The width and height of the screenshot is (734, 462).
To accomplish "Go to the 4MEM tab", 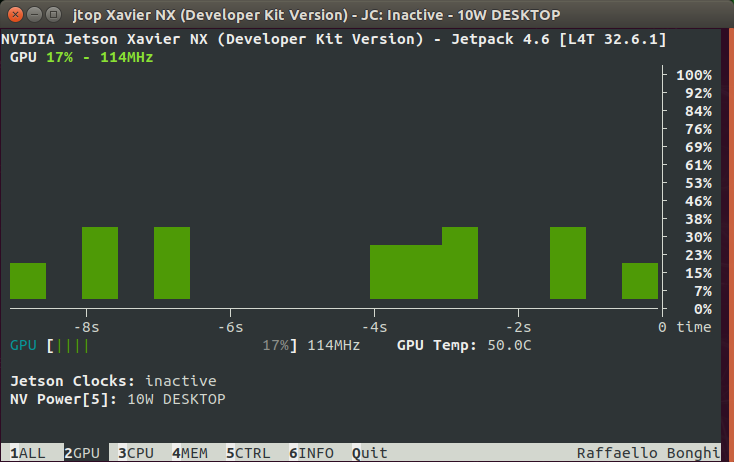I will [190, 453].
